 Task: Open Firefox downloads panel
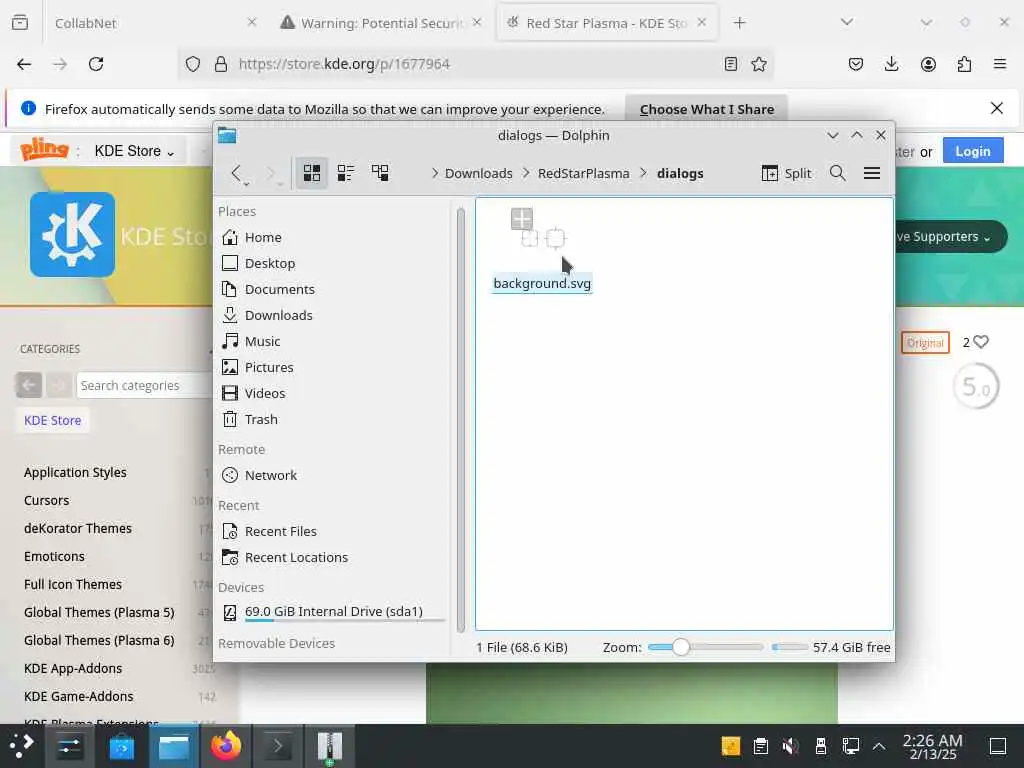pyautogui.click(x=891, y=64)
